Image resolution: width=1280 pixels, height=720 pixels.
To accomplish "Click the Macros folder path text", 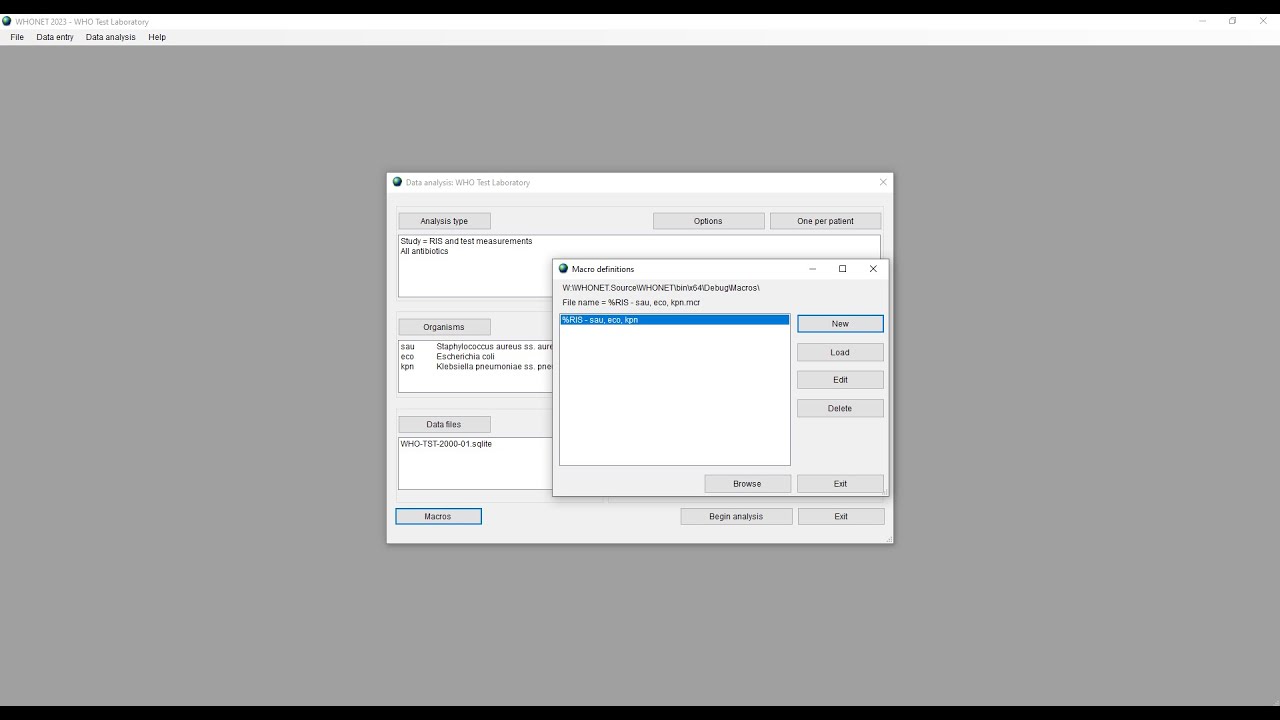I will click(x=661, y=288).
